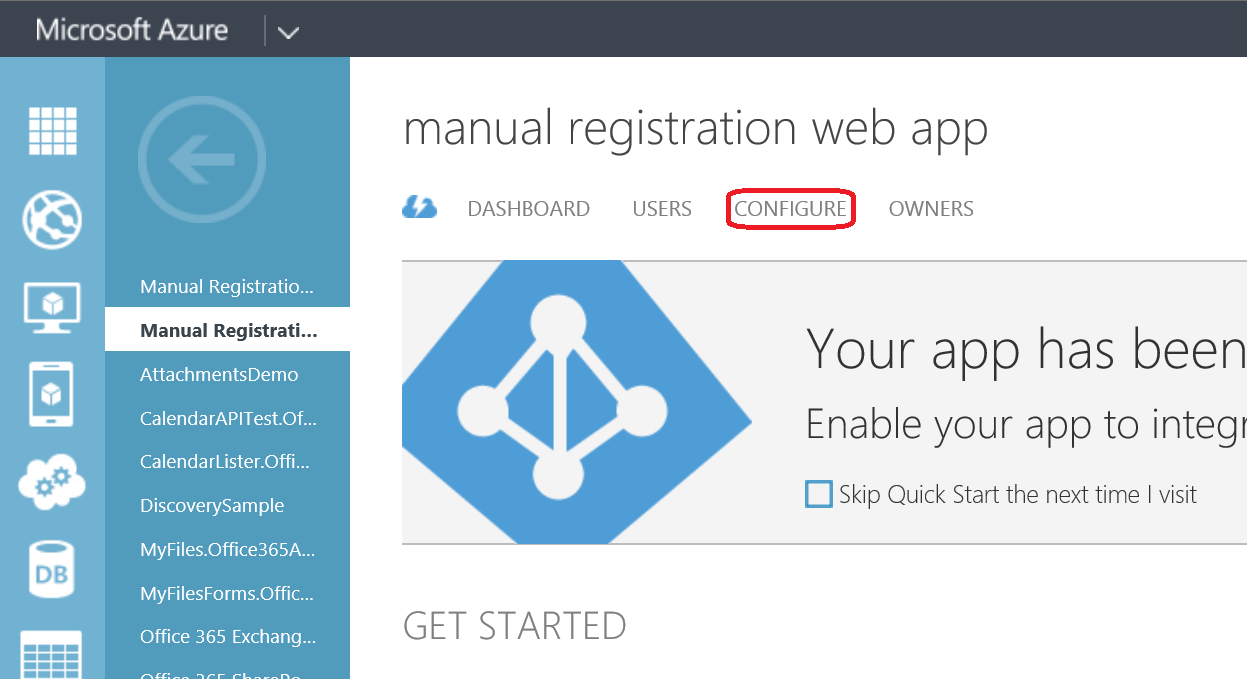Select highlighted Manual Registrati... app entry

(x=227, y=331)
